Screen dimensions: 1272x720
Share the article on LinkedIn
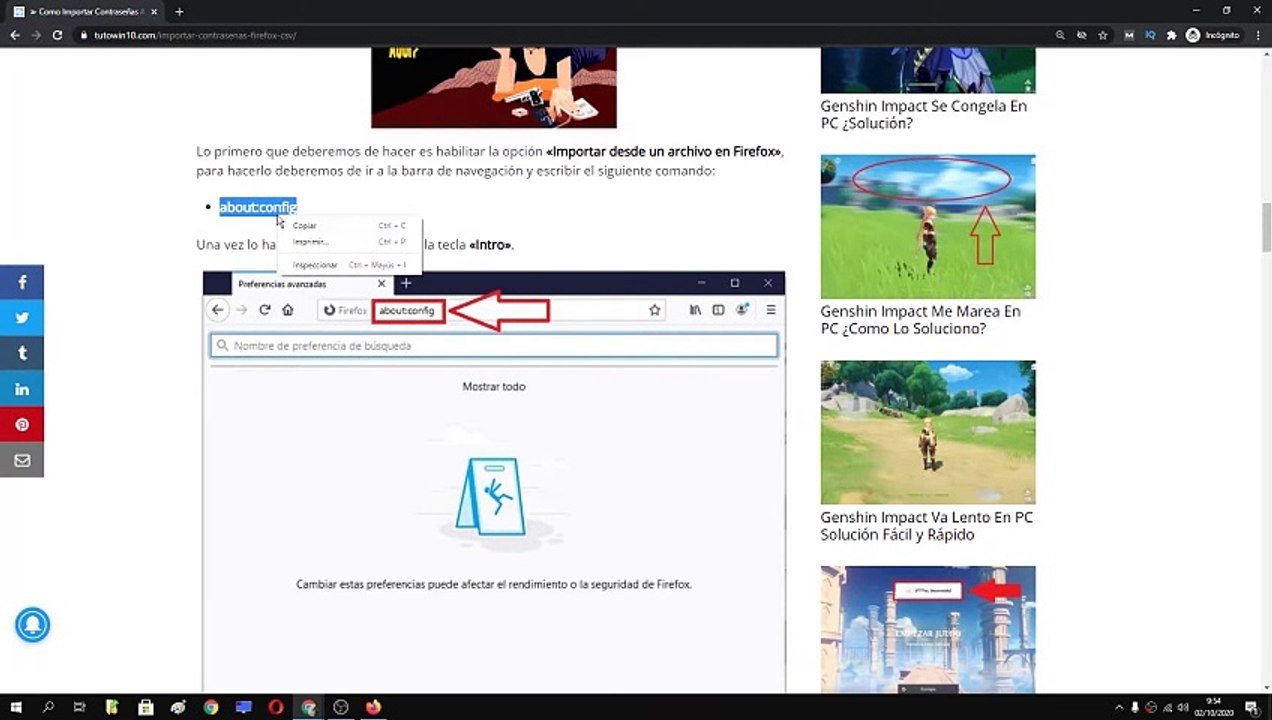click(22, 389)
